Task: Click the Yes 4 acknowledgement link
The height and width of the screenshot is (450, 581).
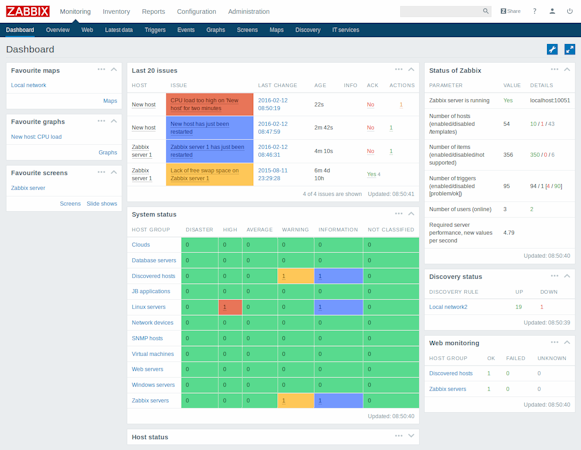Action: (x=373, y=174)
